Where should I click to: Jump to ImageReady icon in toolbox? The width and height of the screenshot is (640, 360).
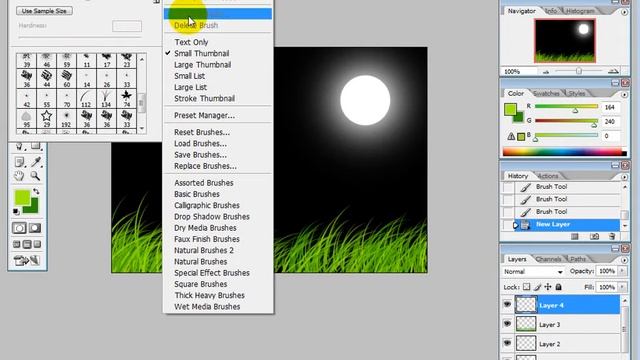pyautogui.click(x=27, y=260)
